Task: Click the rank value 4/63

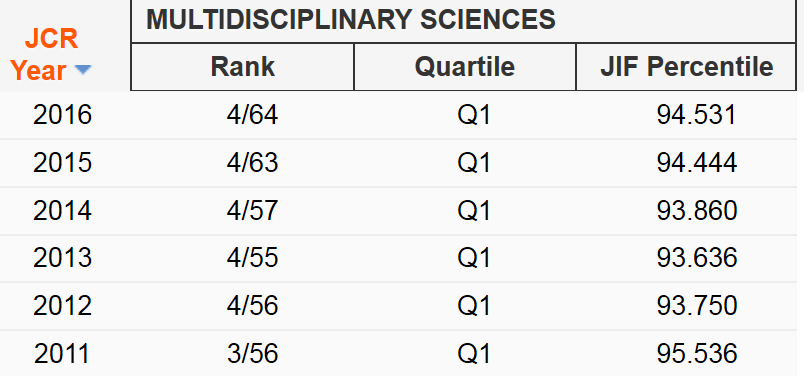Action: [x=252, y=163]
